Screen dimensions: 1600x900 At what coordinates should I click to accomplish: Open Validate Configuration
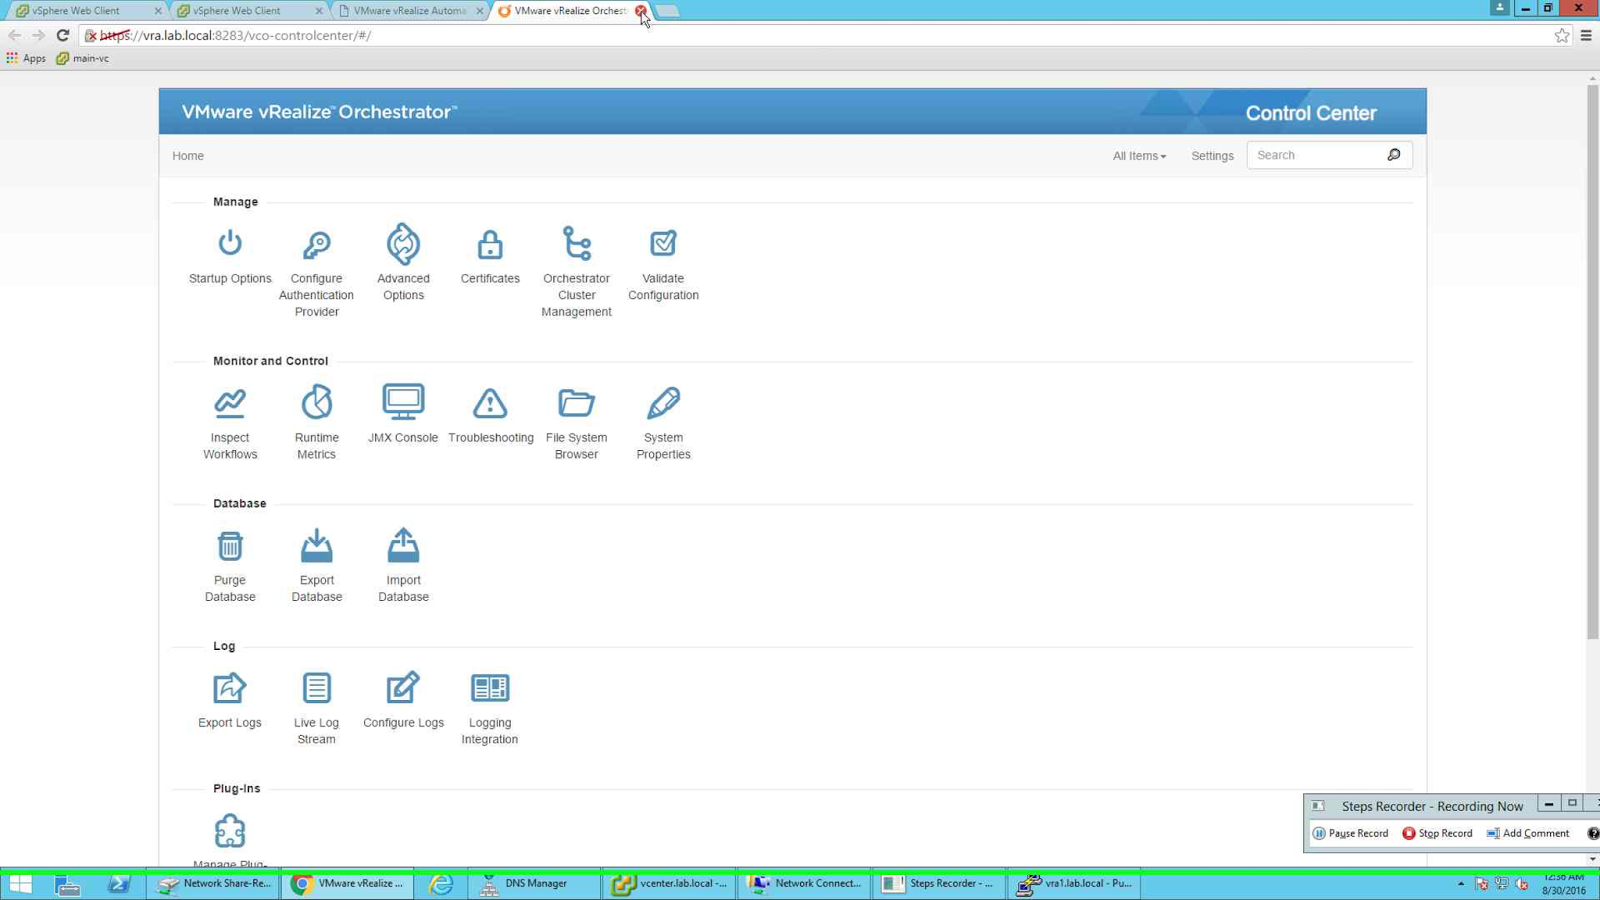pos(663,265)
